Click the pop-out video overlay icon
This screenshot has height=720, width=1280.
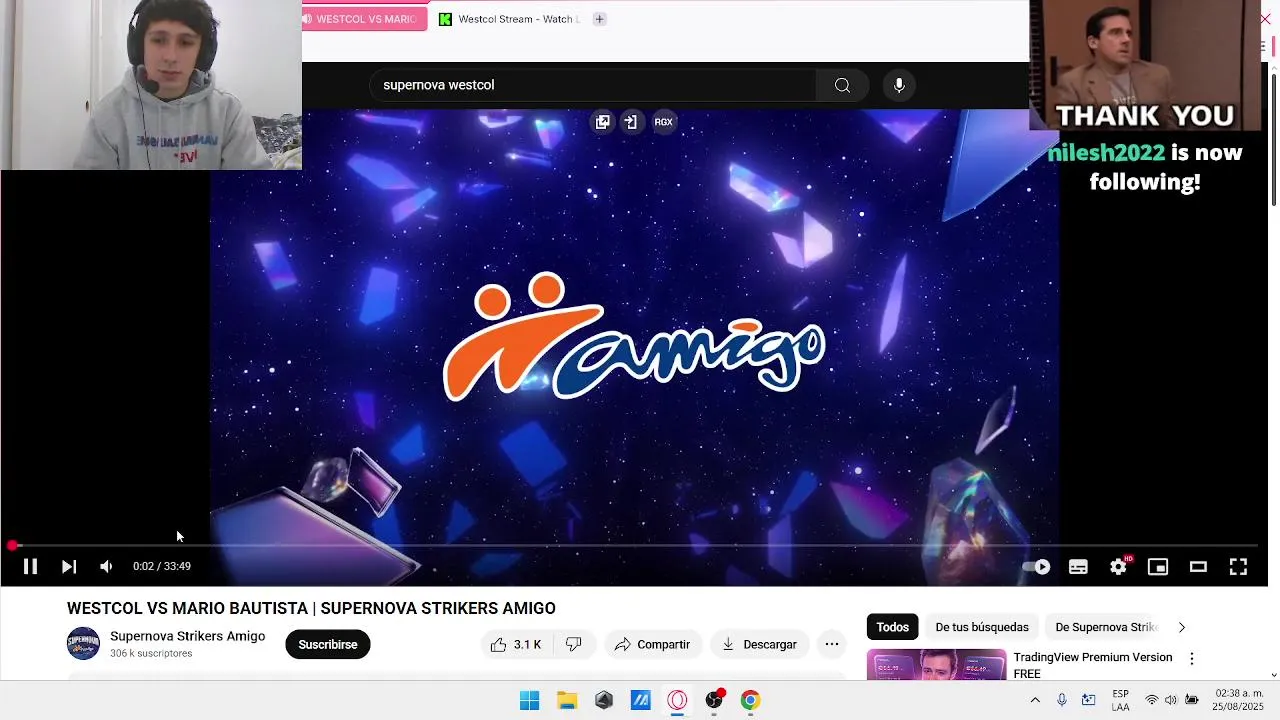(x=602, y=122)
